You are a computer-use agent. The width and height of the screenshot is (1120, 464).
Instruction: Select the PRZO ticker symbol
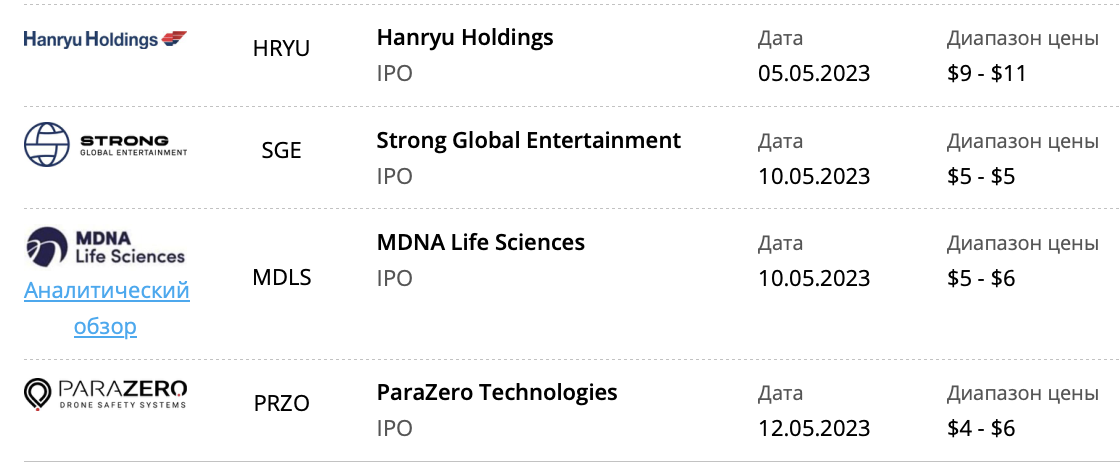coord(281,403)
